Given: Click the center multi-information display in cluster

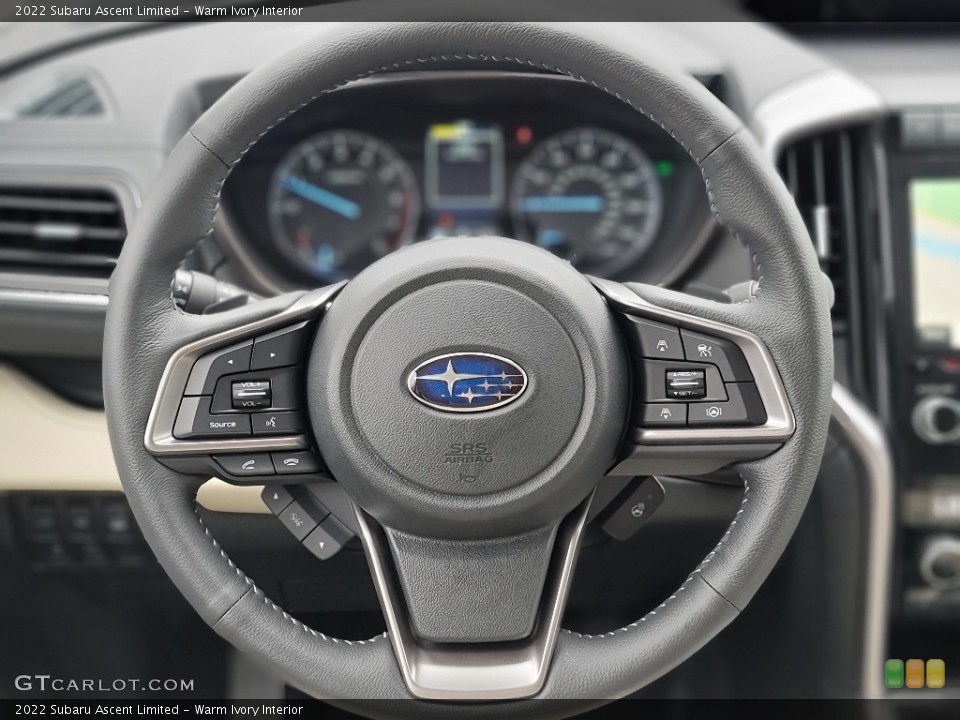Looking at the screenshot, I should click(x=465, y=165).
